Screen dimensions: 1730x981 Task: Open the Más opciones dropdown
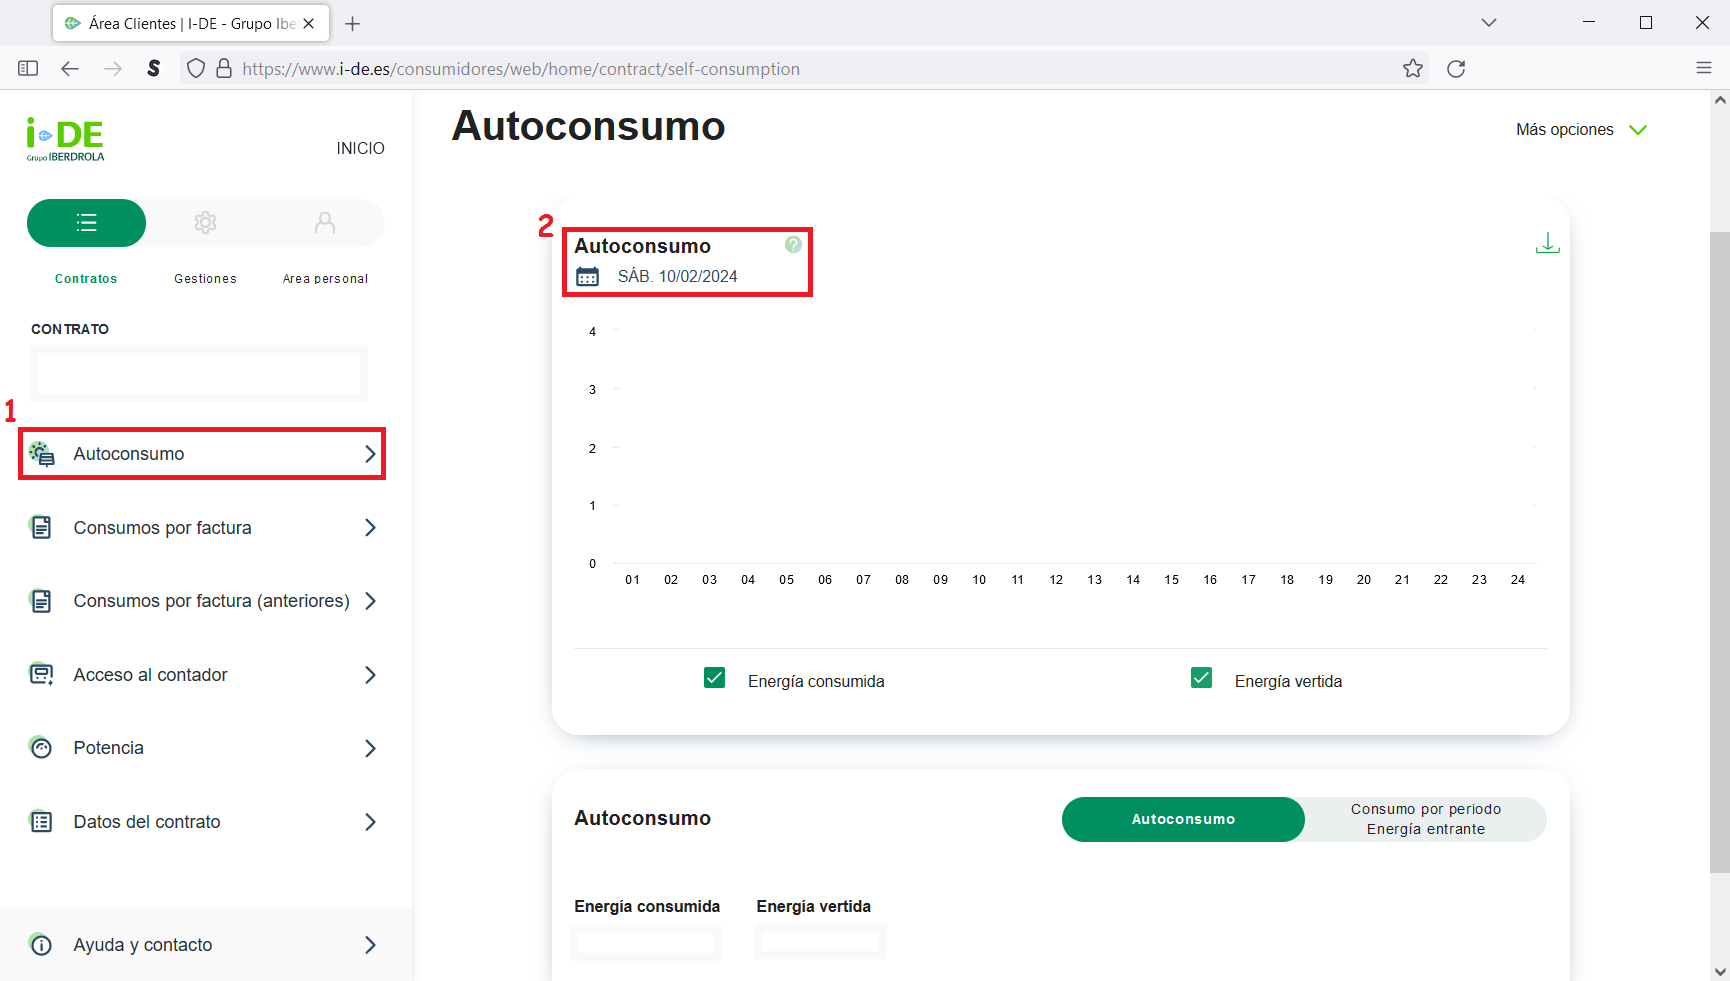tap(1581, 129)
